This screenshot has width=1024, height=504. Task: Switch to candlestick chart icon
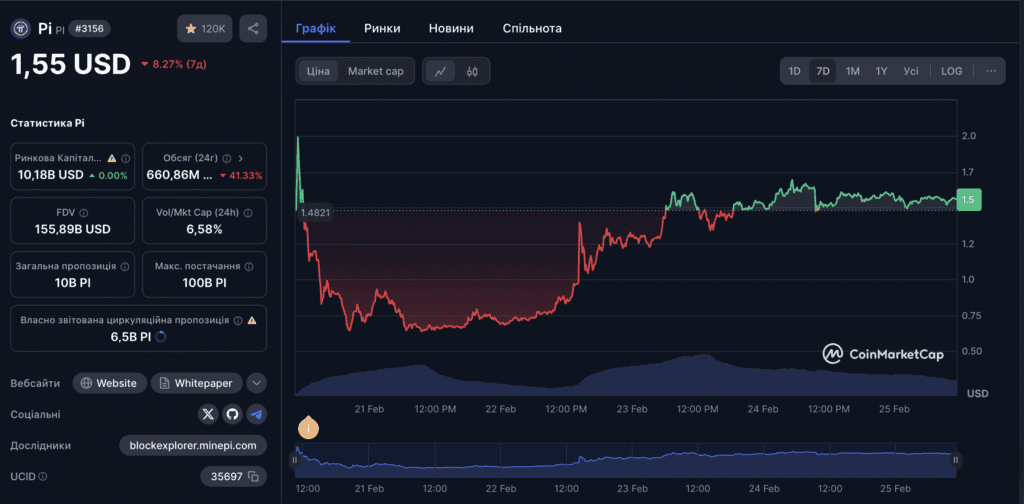coord(472,71)
